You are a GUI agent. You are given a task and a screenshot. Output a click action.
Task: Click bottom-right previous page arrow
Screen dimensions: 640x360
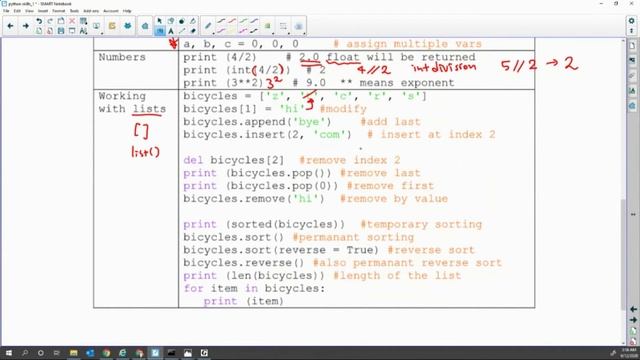tap(633, 310)
